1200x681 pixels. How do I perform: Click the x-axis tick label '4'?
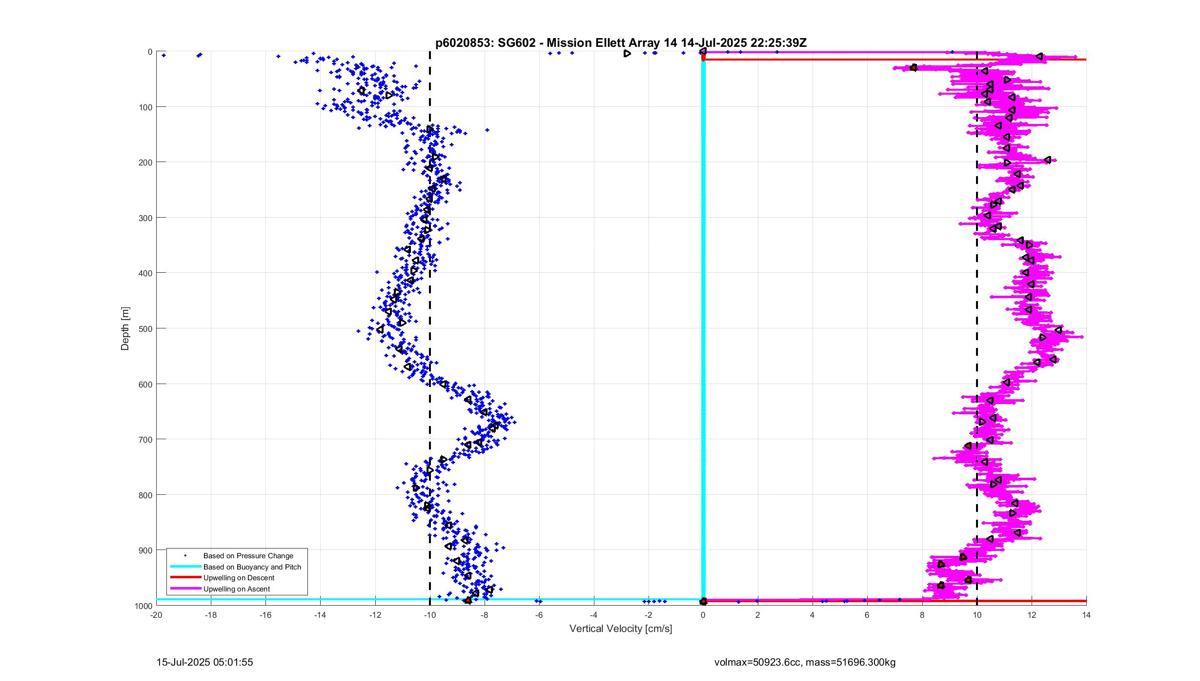[812, 615]
